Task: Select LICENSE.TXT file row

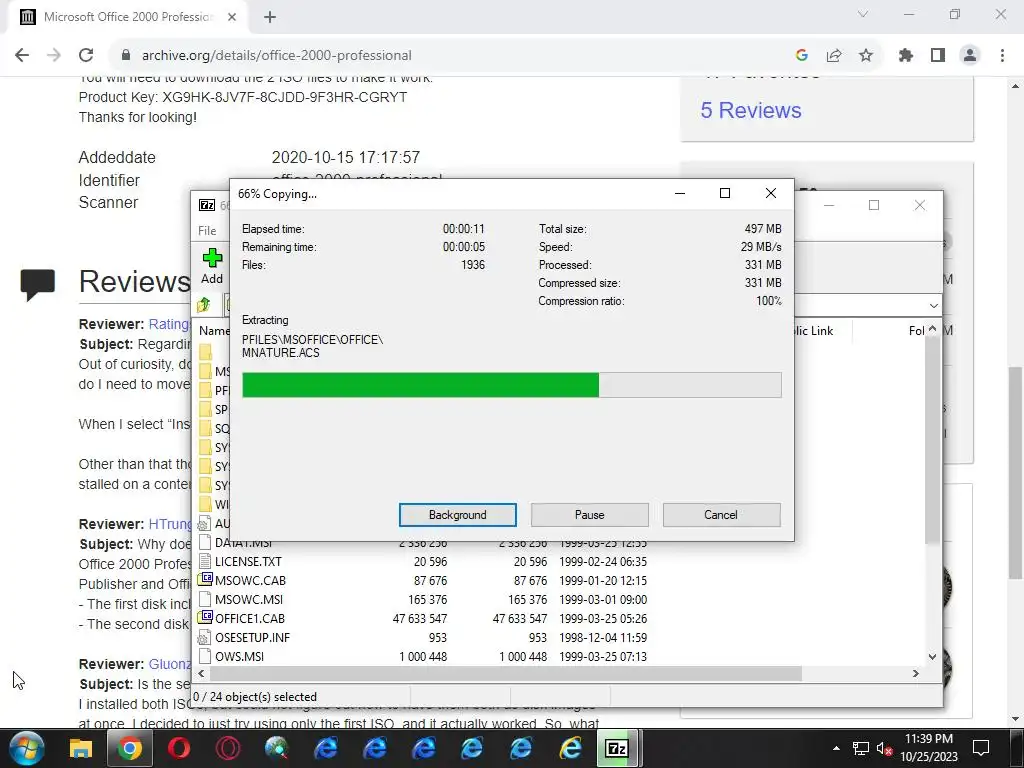Action: pos(423,562)
